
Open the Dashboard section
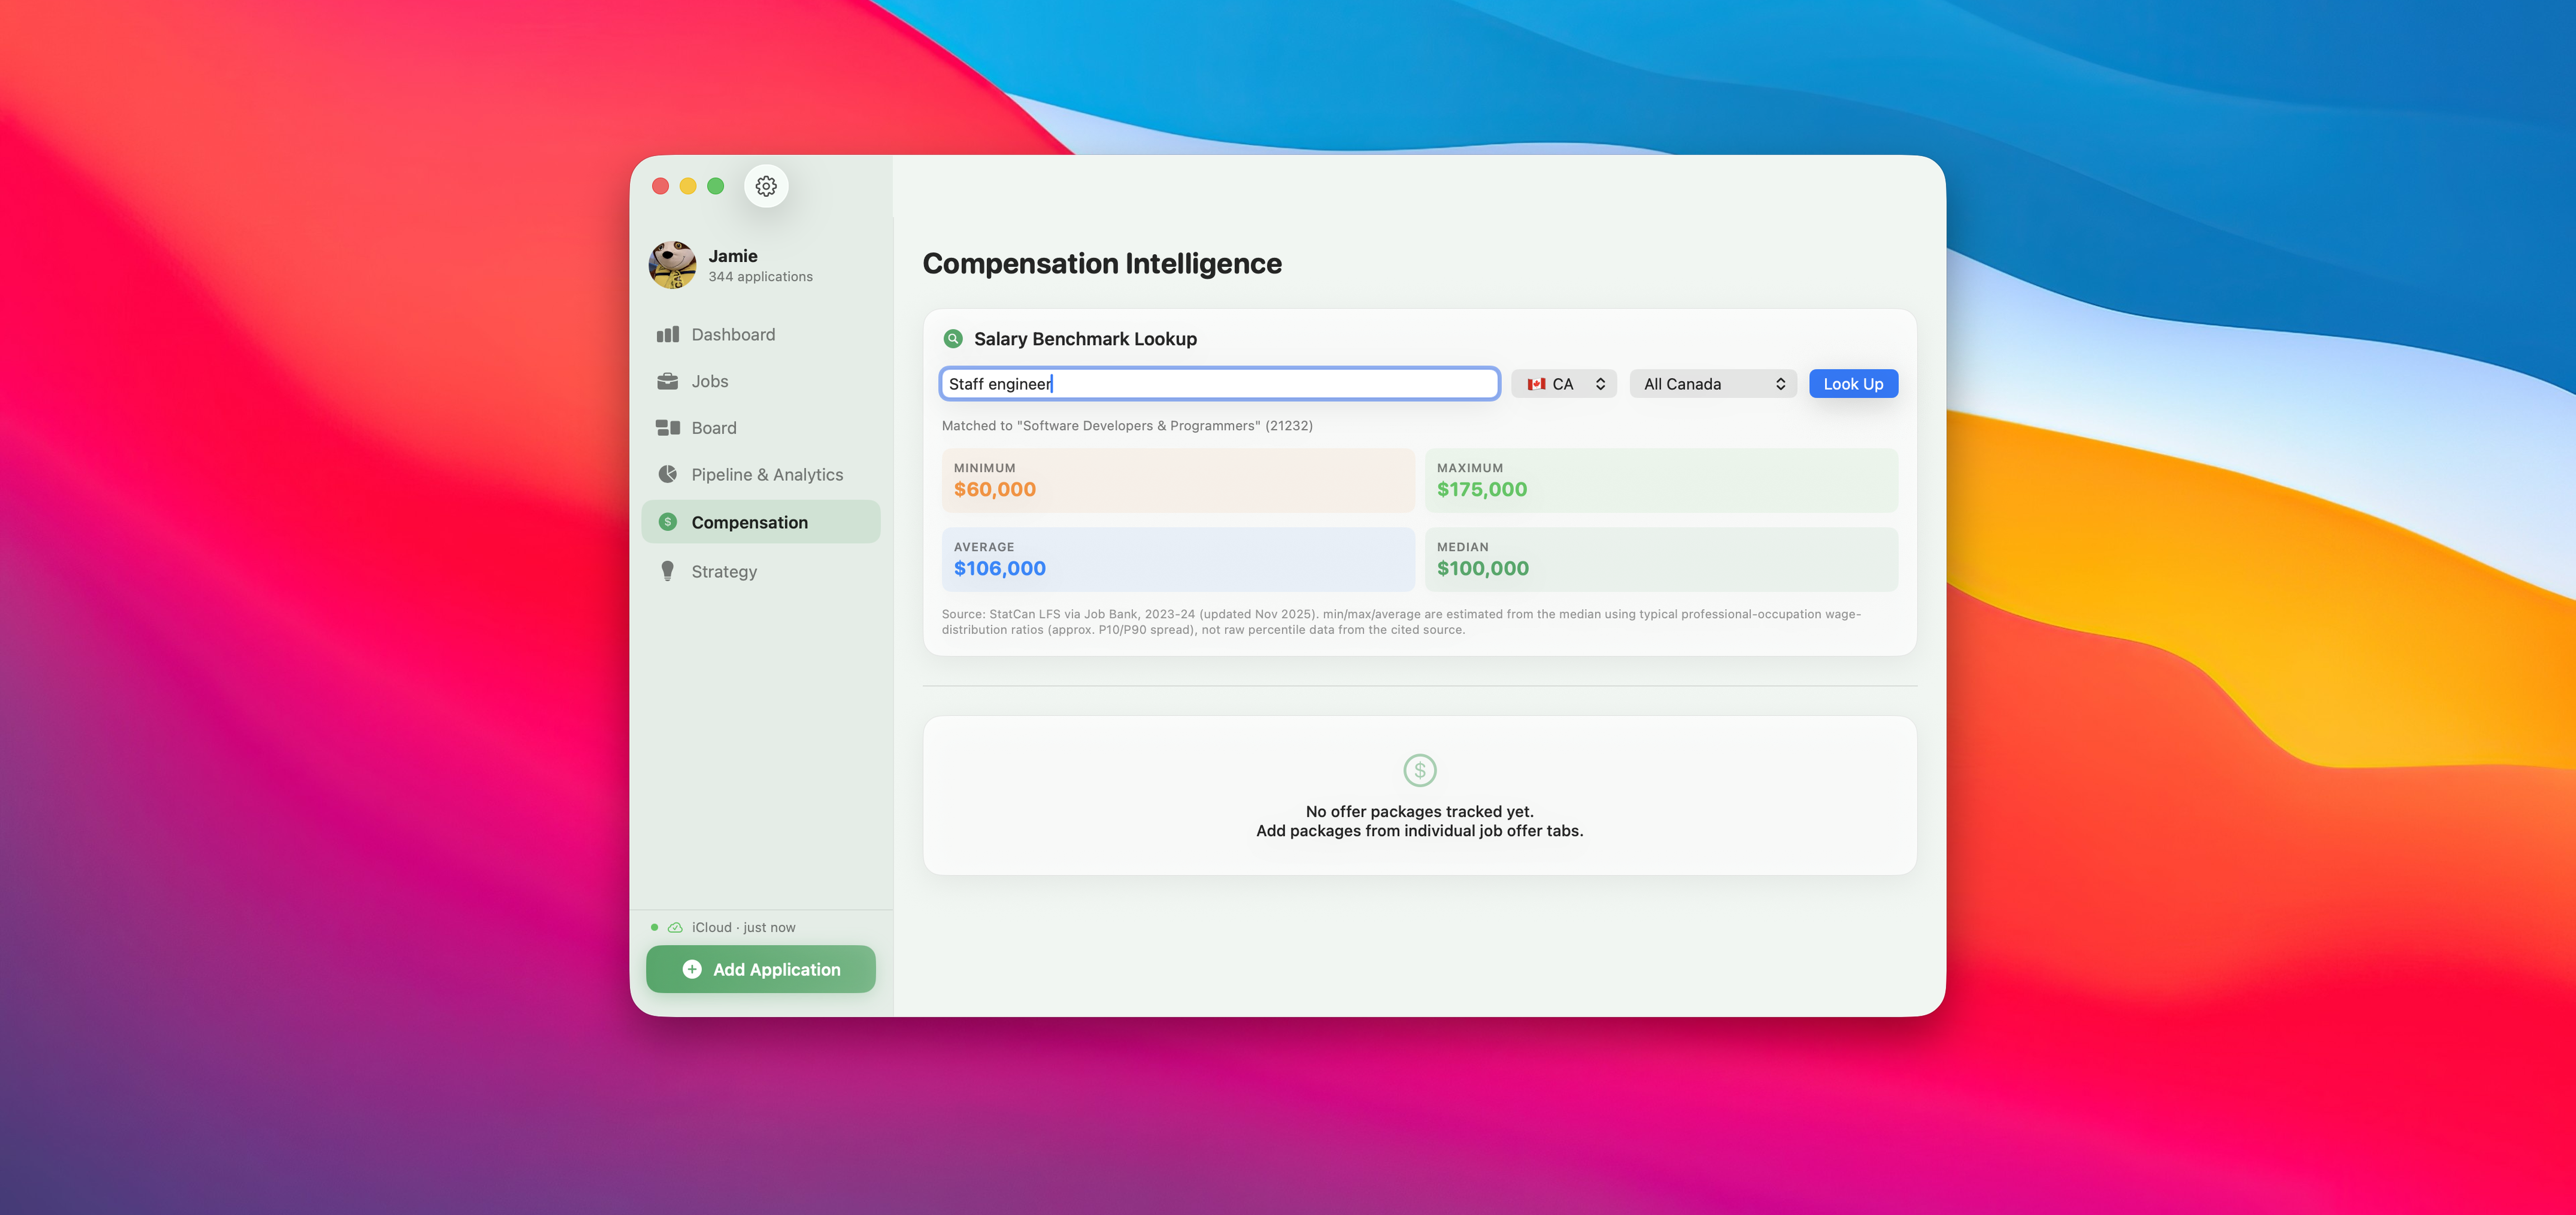click(x=760, y=334)
